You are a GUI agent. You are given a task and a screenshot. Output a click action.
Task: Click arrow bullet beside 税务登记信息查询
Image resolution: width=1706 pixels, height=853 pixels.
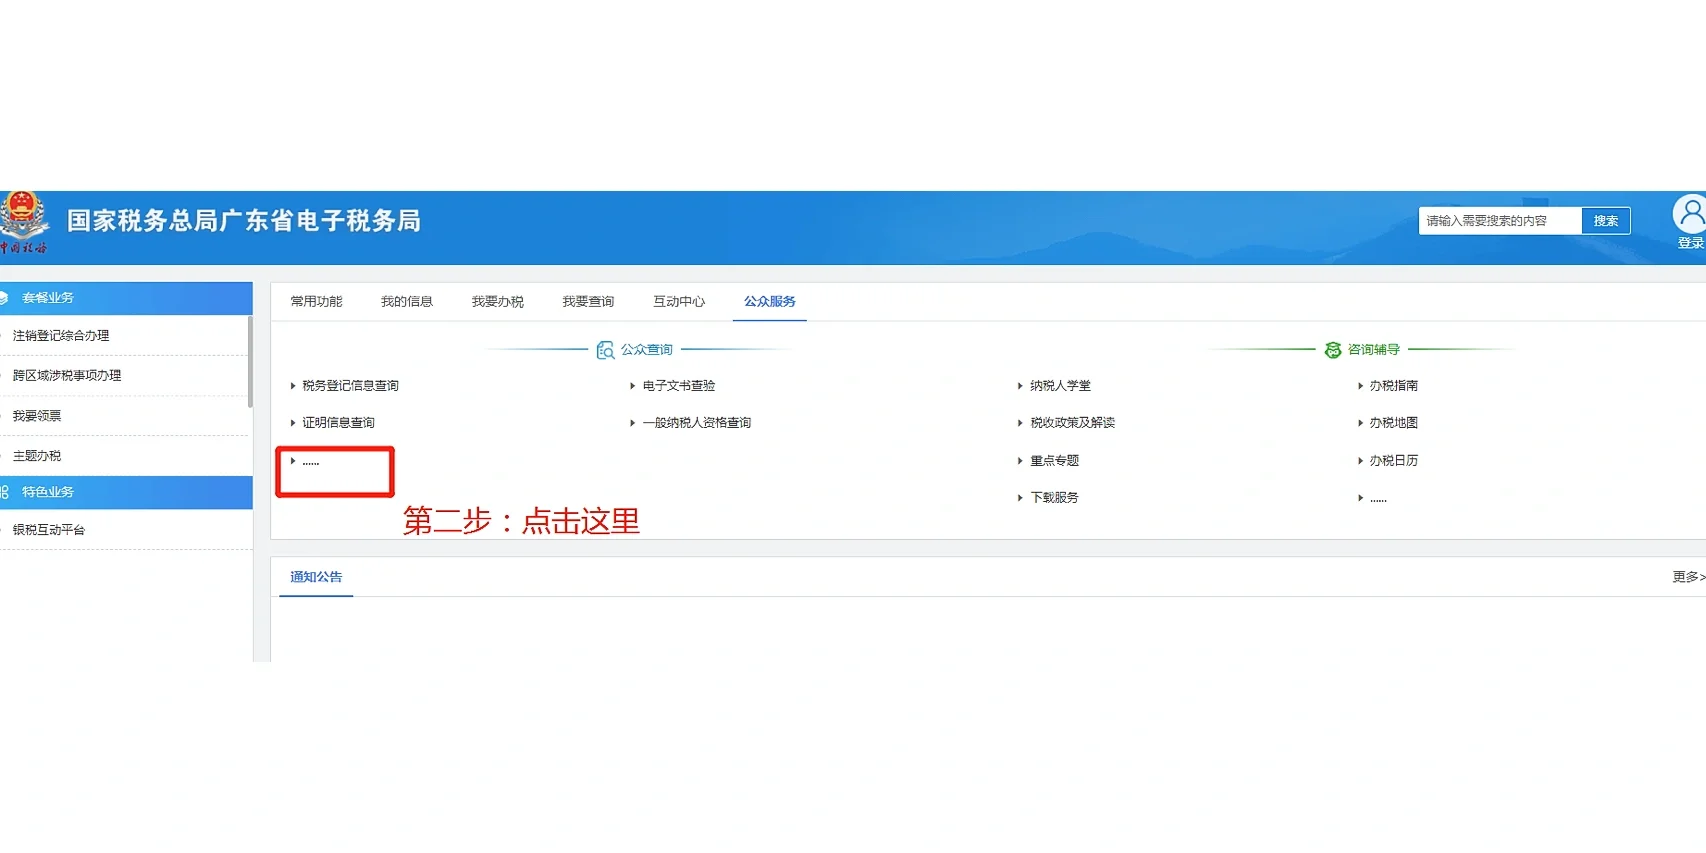[293, 386]
